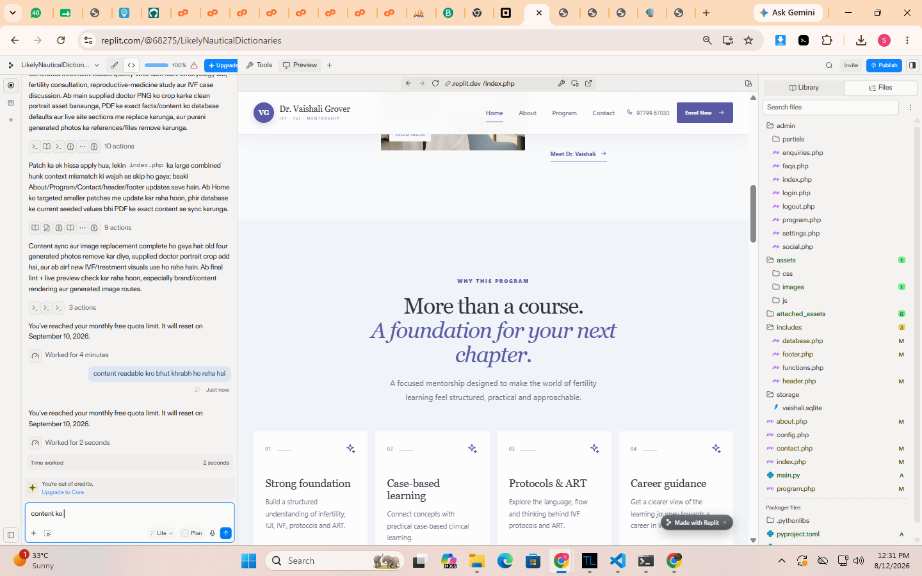The width and height of the screenshot is (922, 576).
Task: Click the plus attach icon in chat box
Action: coord(34,533)
